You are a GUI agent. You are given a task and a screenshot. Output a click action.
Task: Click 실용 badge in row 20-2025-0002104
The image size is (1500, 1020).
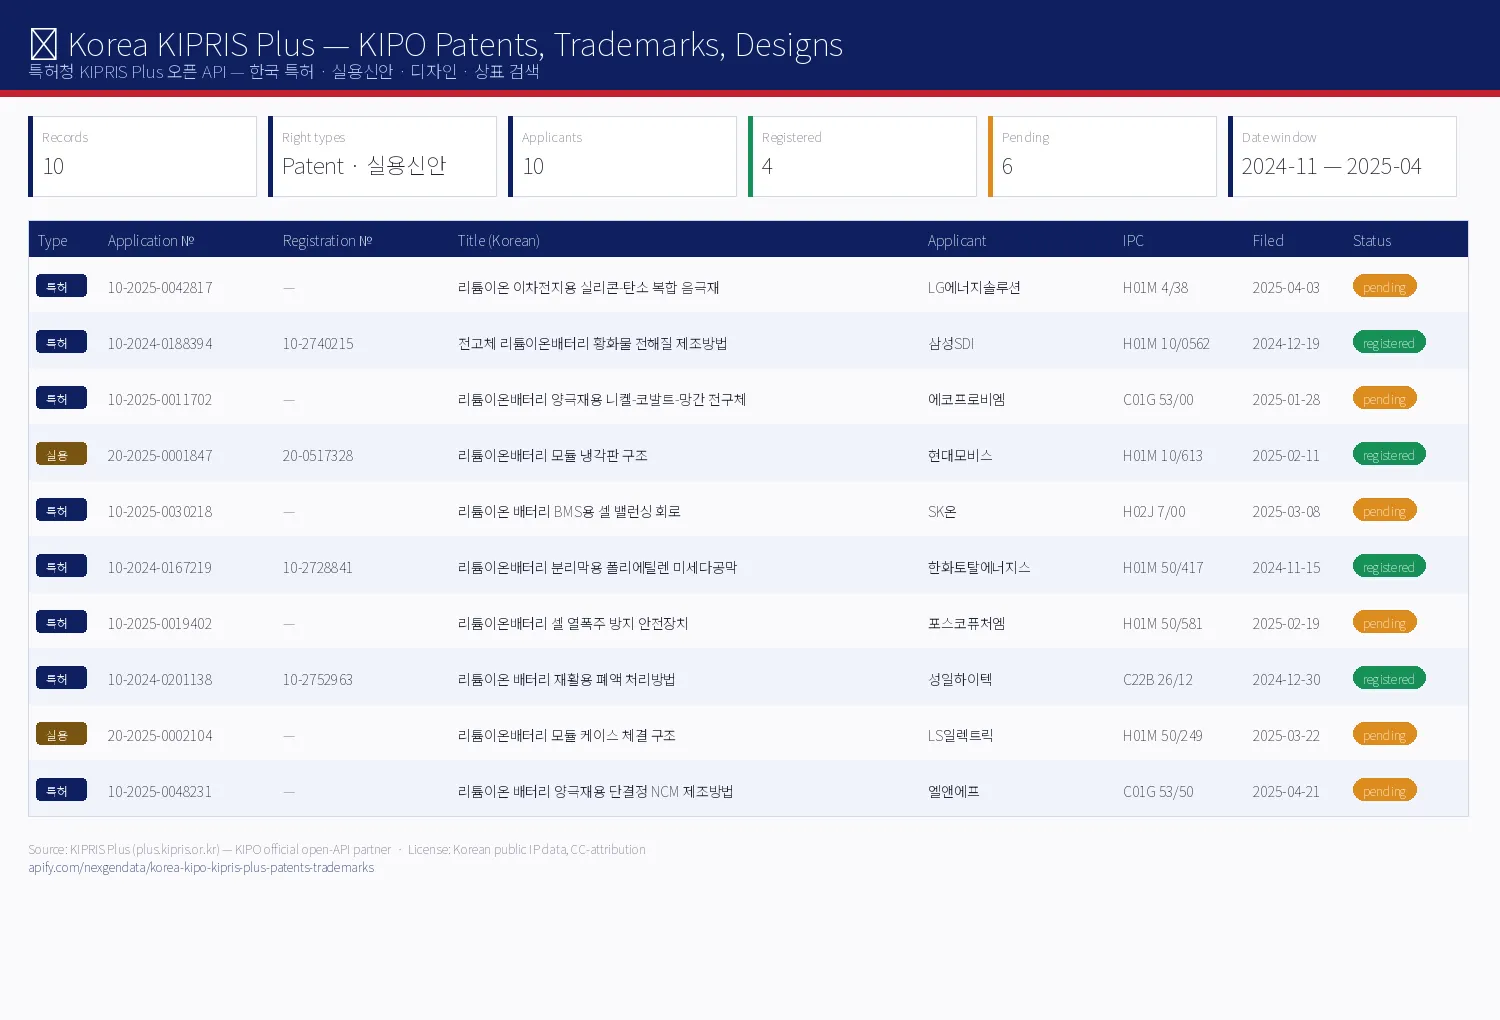[x=61, y=734]
